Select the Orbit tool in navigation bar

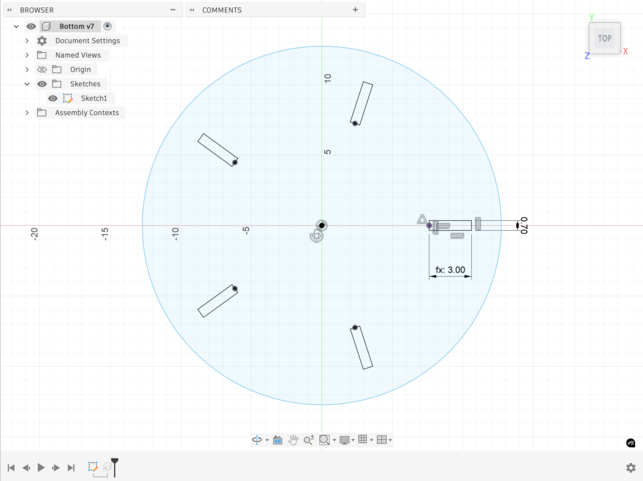257,440
